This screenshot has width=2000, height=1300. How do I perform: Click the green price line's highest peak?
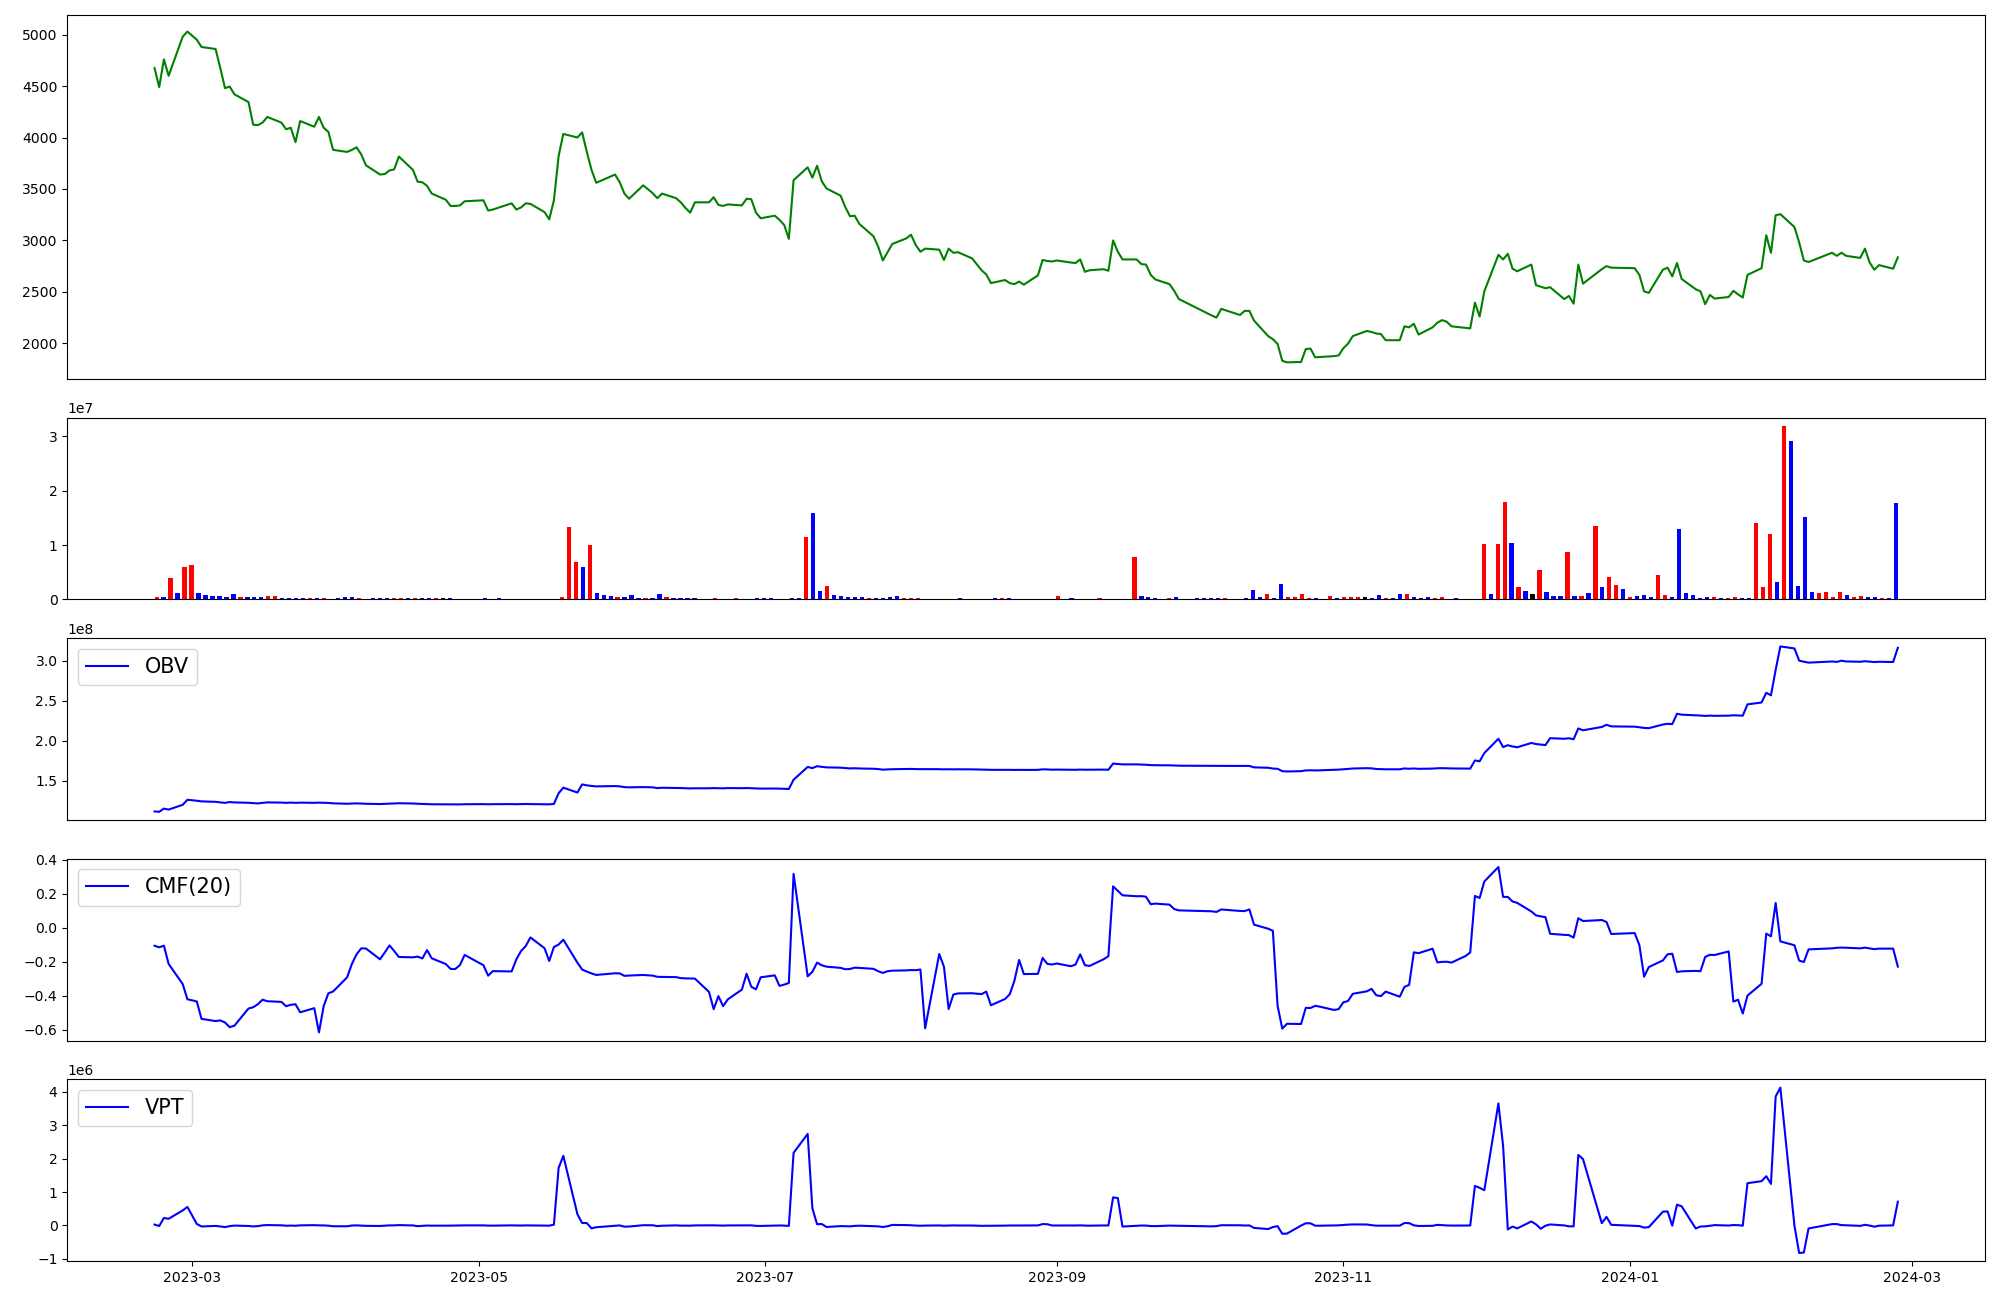point(187,32)
